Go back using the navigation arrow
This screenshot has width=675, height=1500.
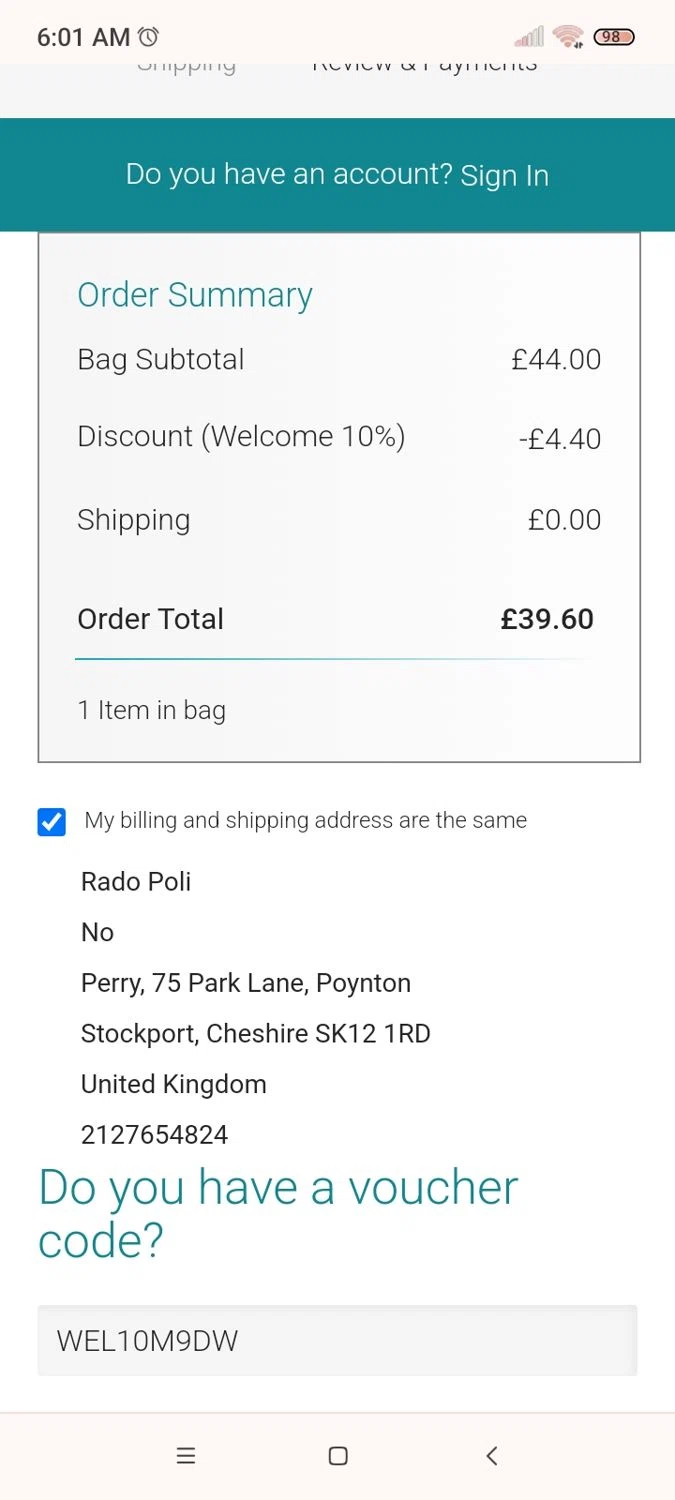pos(491,1456)
